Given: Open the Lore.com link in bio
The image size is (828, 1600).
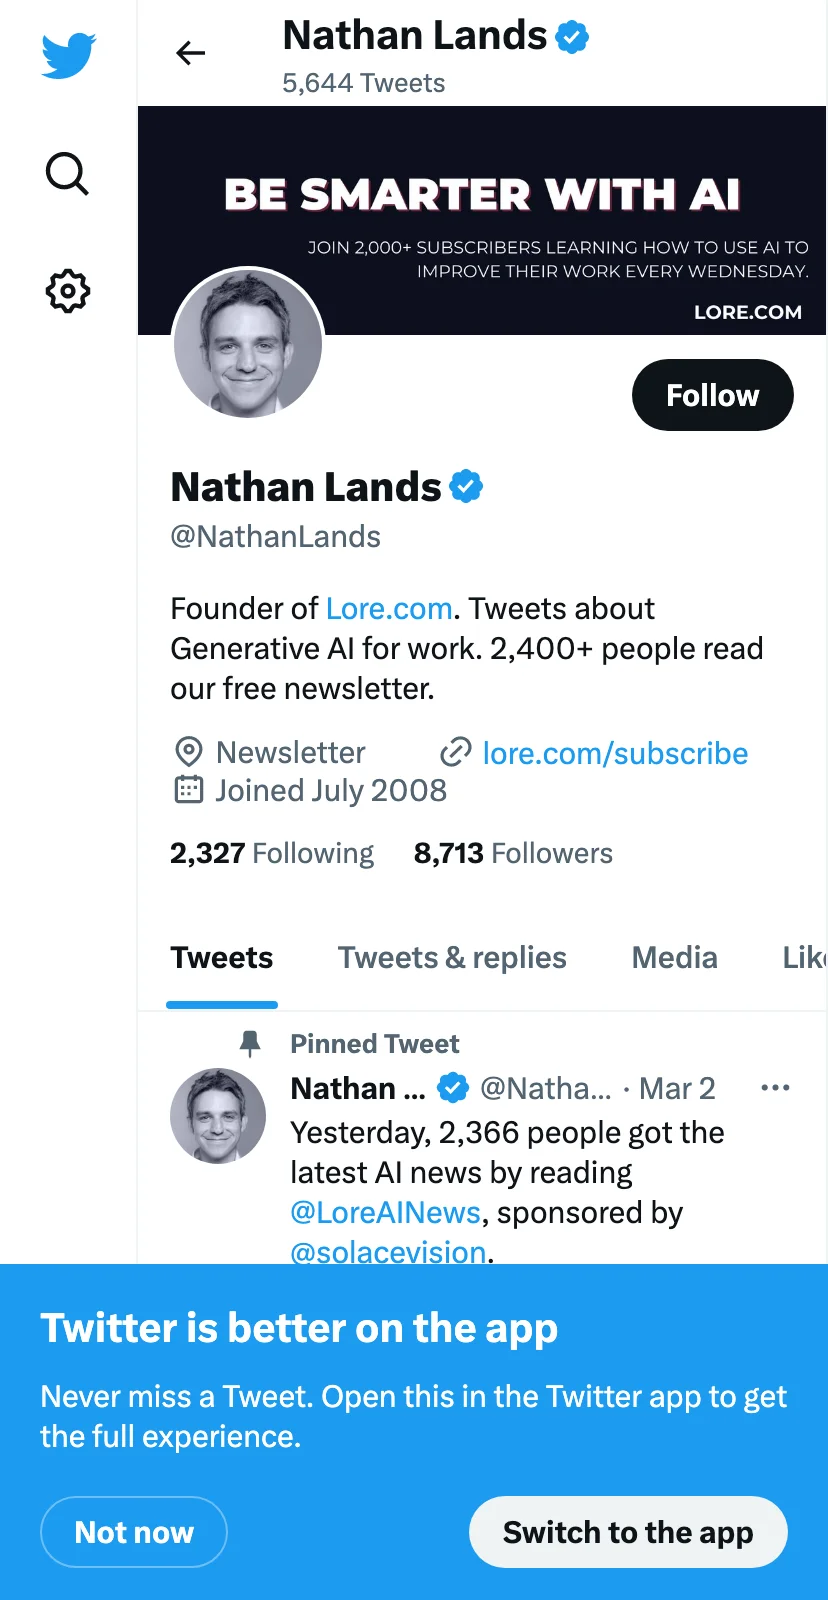Looking at the screenshot, I should [389, 609].
